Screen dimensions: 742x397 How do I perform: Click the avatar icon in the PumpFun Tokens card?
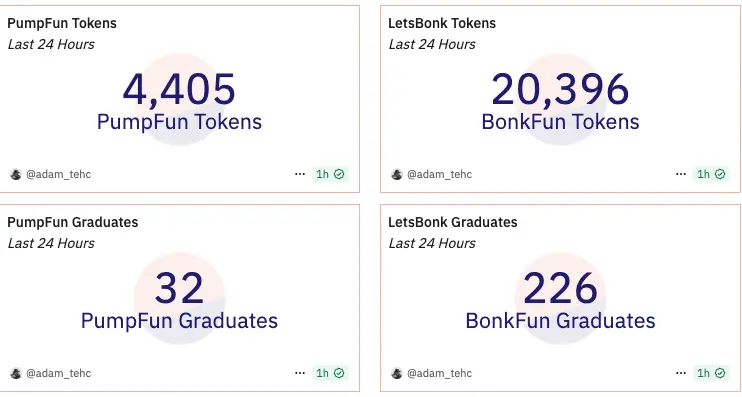point(16,174)
